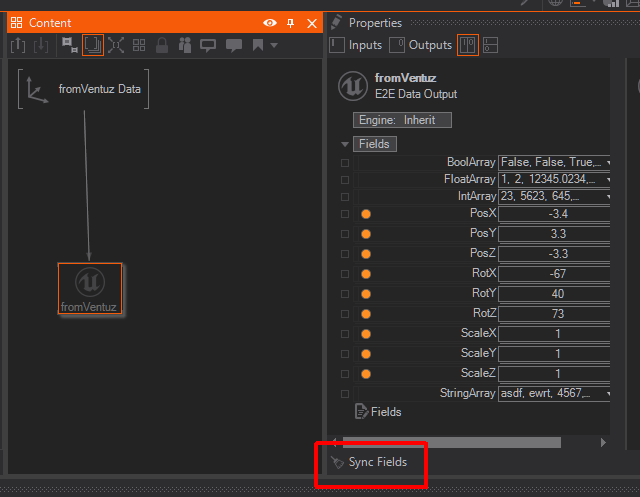The image size is (640, 497).
Task: Click the side-by-side properties layout icon
Action: (467, 45)
